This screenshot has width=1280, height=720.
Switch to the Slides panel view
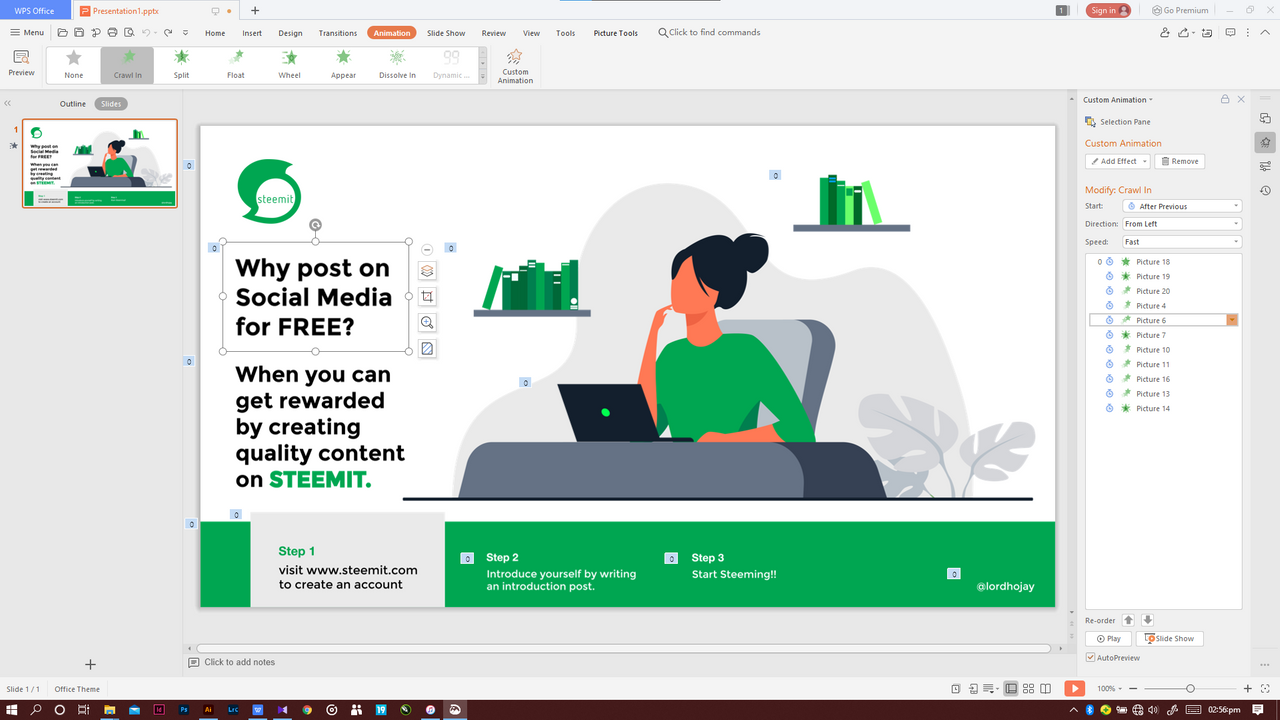pos(111,104)
